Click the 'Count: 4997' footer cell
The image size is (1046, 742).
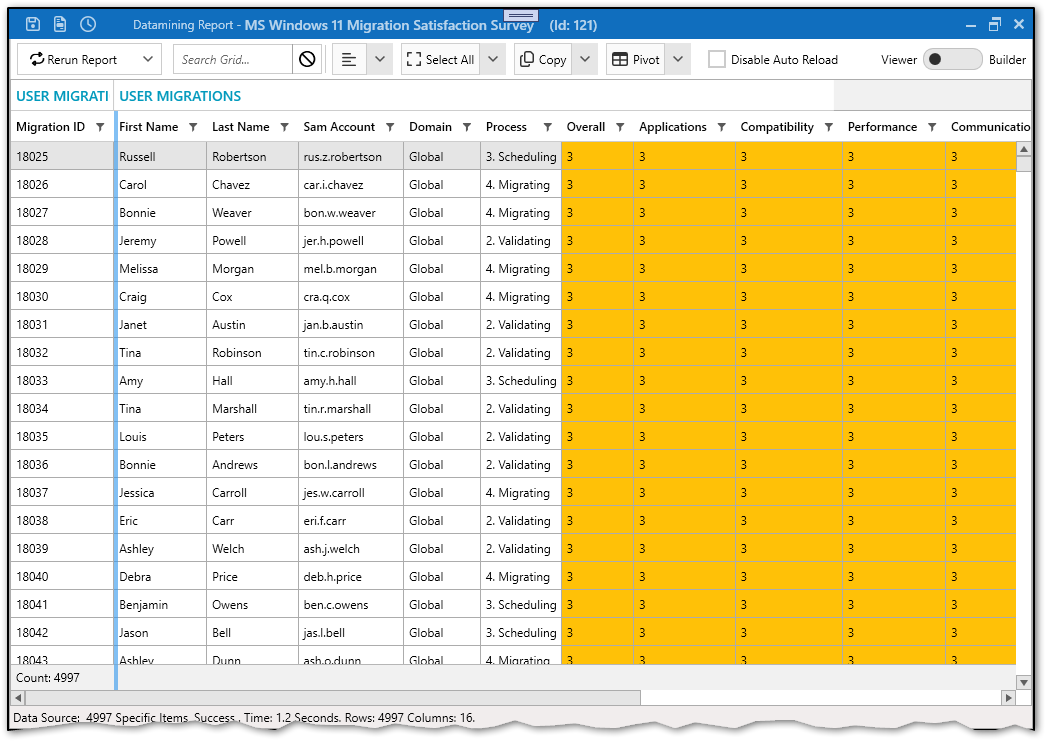pos(63,677)
